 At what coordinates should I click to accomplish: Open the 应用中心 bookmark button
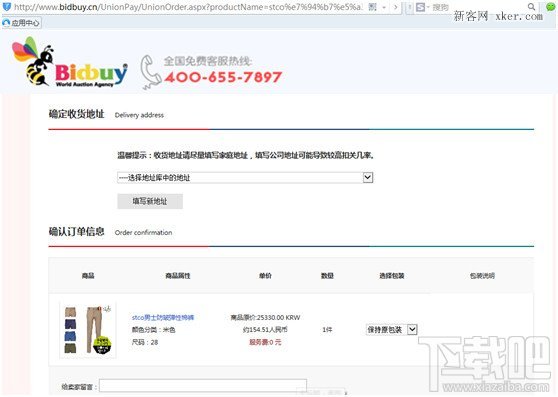21,23
